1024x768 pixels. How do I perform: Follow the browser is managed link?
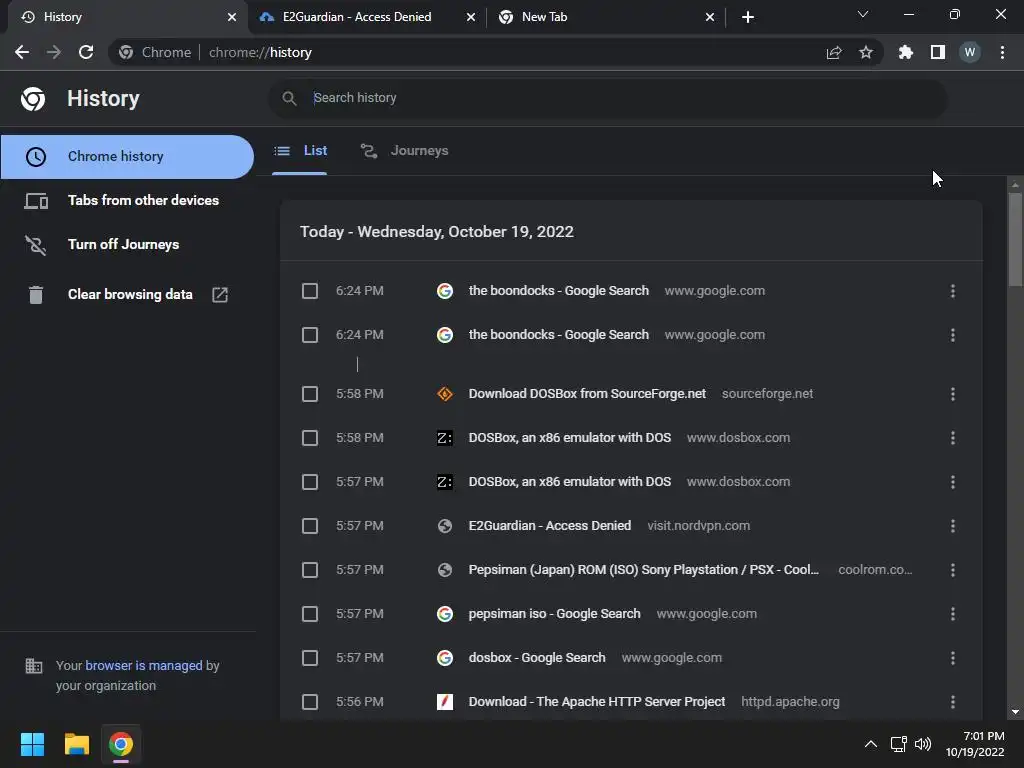coord(144,665)
